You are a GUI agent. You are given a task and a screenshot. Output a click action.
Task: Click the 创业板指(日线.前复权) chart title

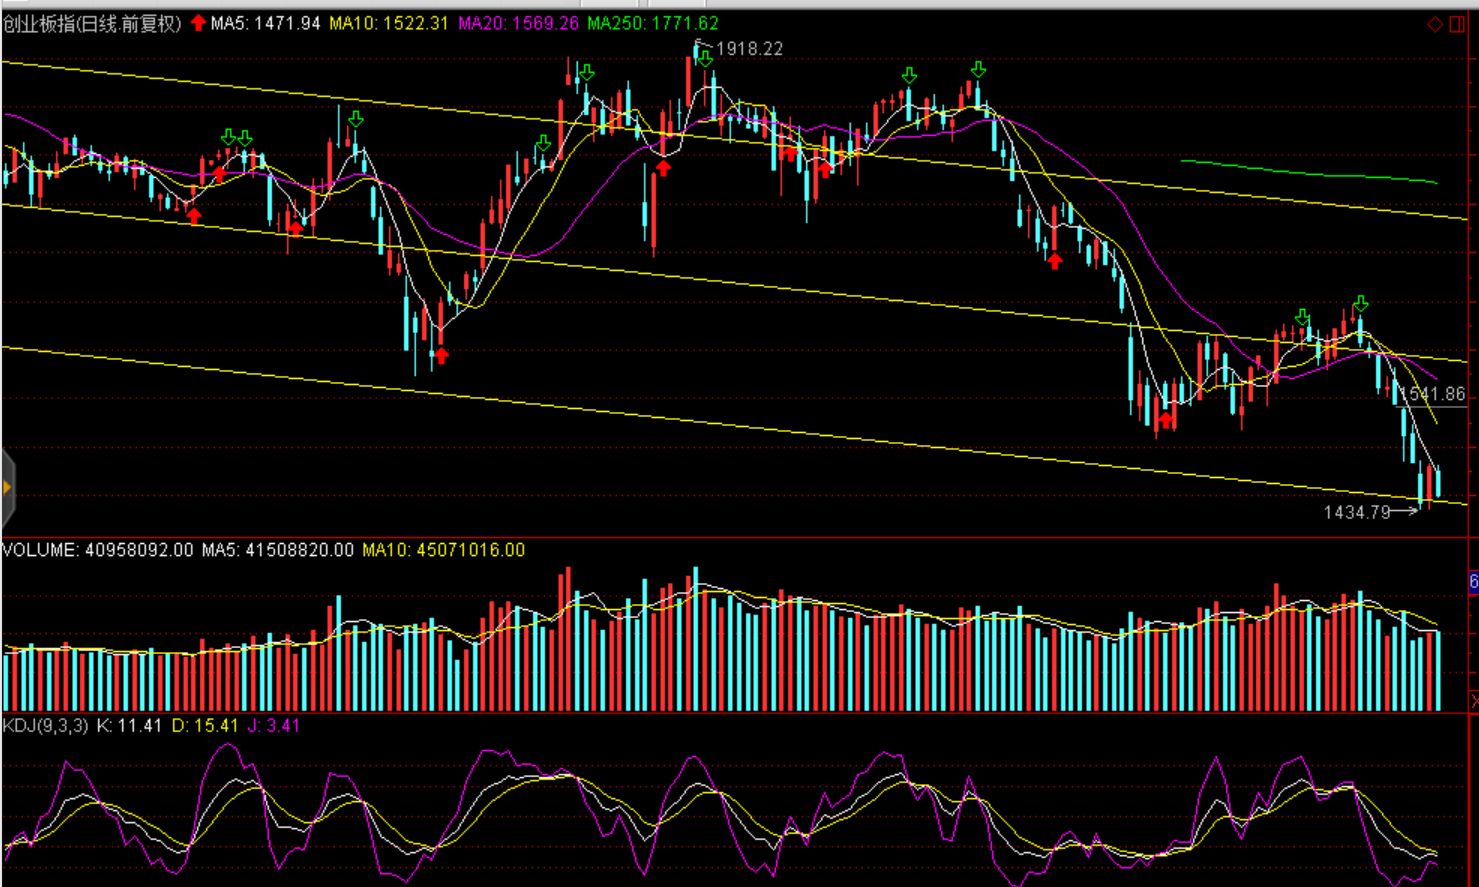(92, 23)
